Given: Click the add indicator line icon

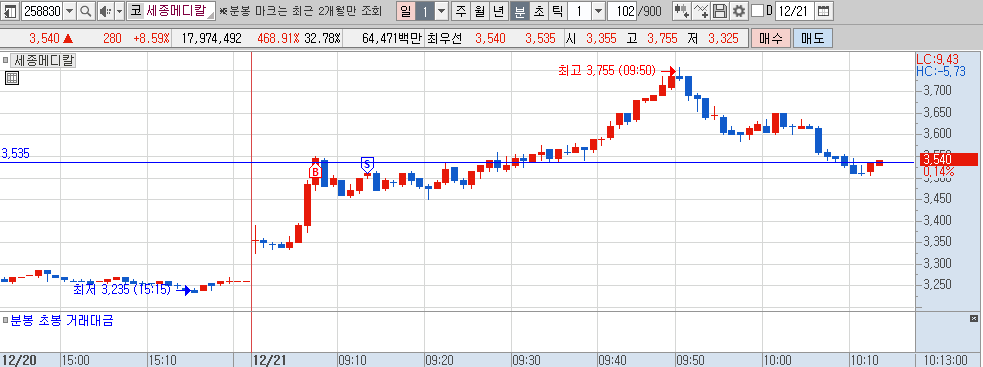Looking at the screenshot, I should coord(702,11).
